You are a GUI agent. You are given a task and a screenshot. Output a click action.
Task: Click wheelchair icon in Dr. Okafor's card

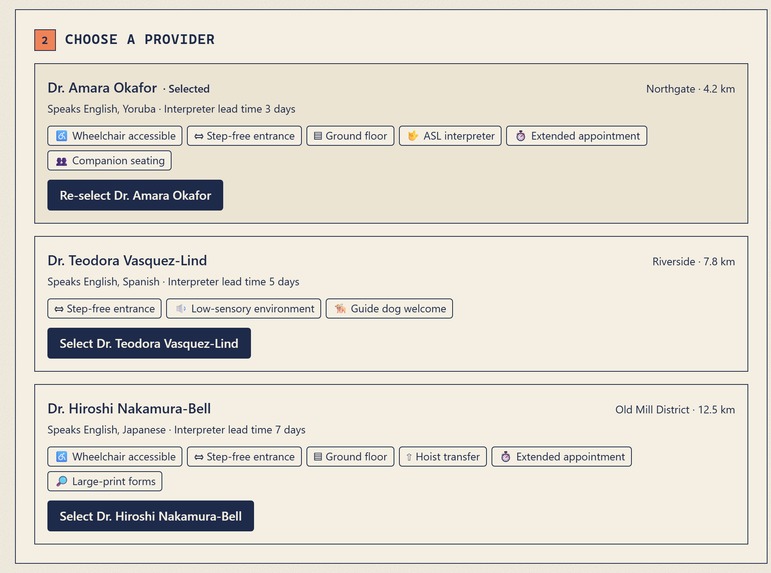click(x=61, y=136)
